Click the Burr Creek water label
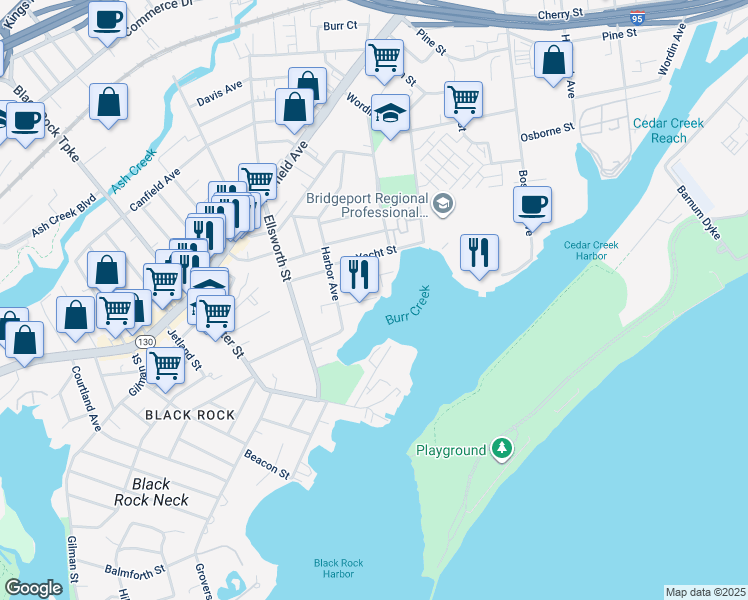The image size is (748, 600). (408, 305)
